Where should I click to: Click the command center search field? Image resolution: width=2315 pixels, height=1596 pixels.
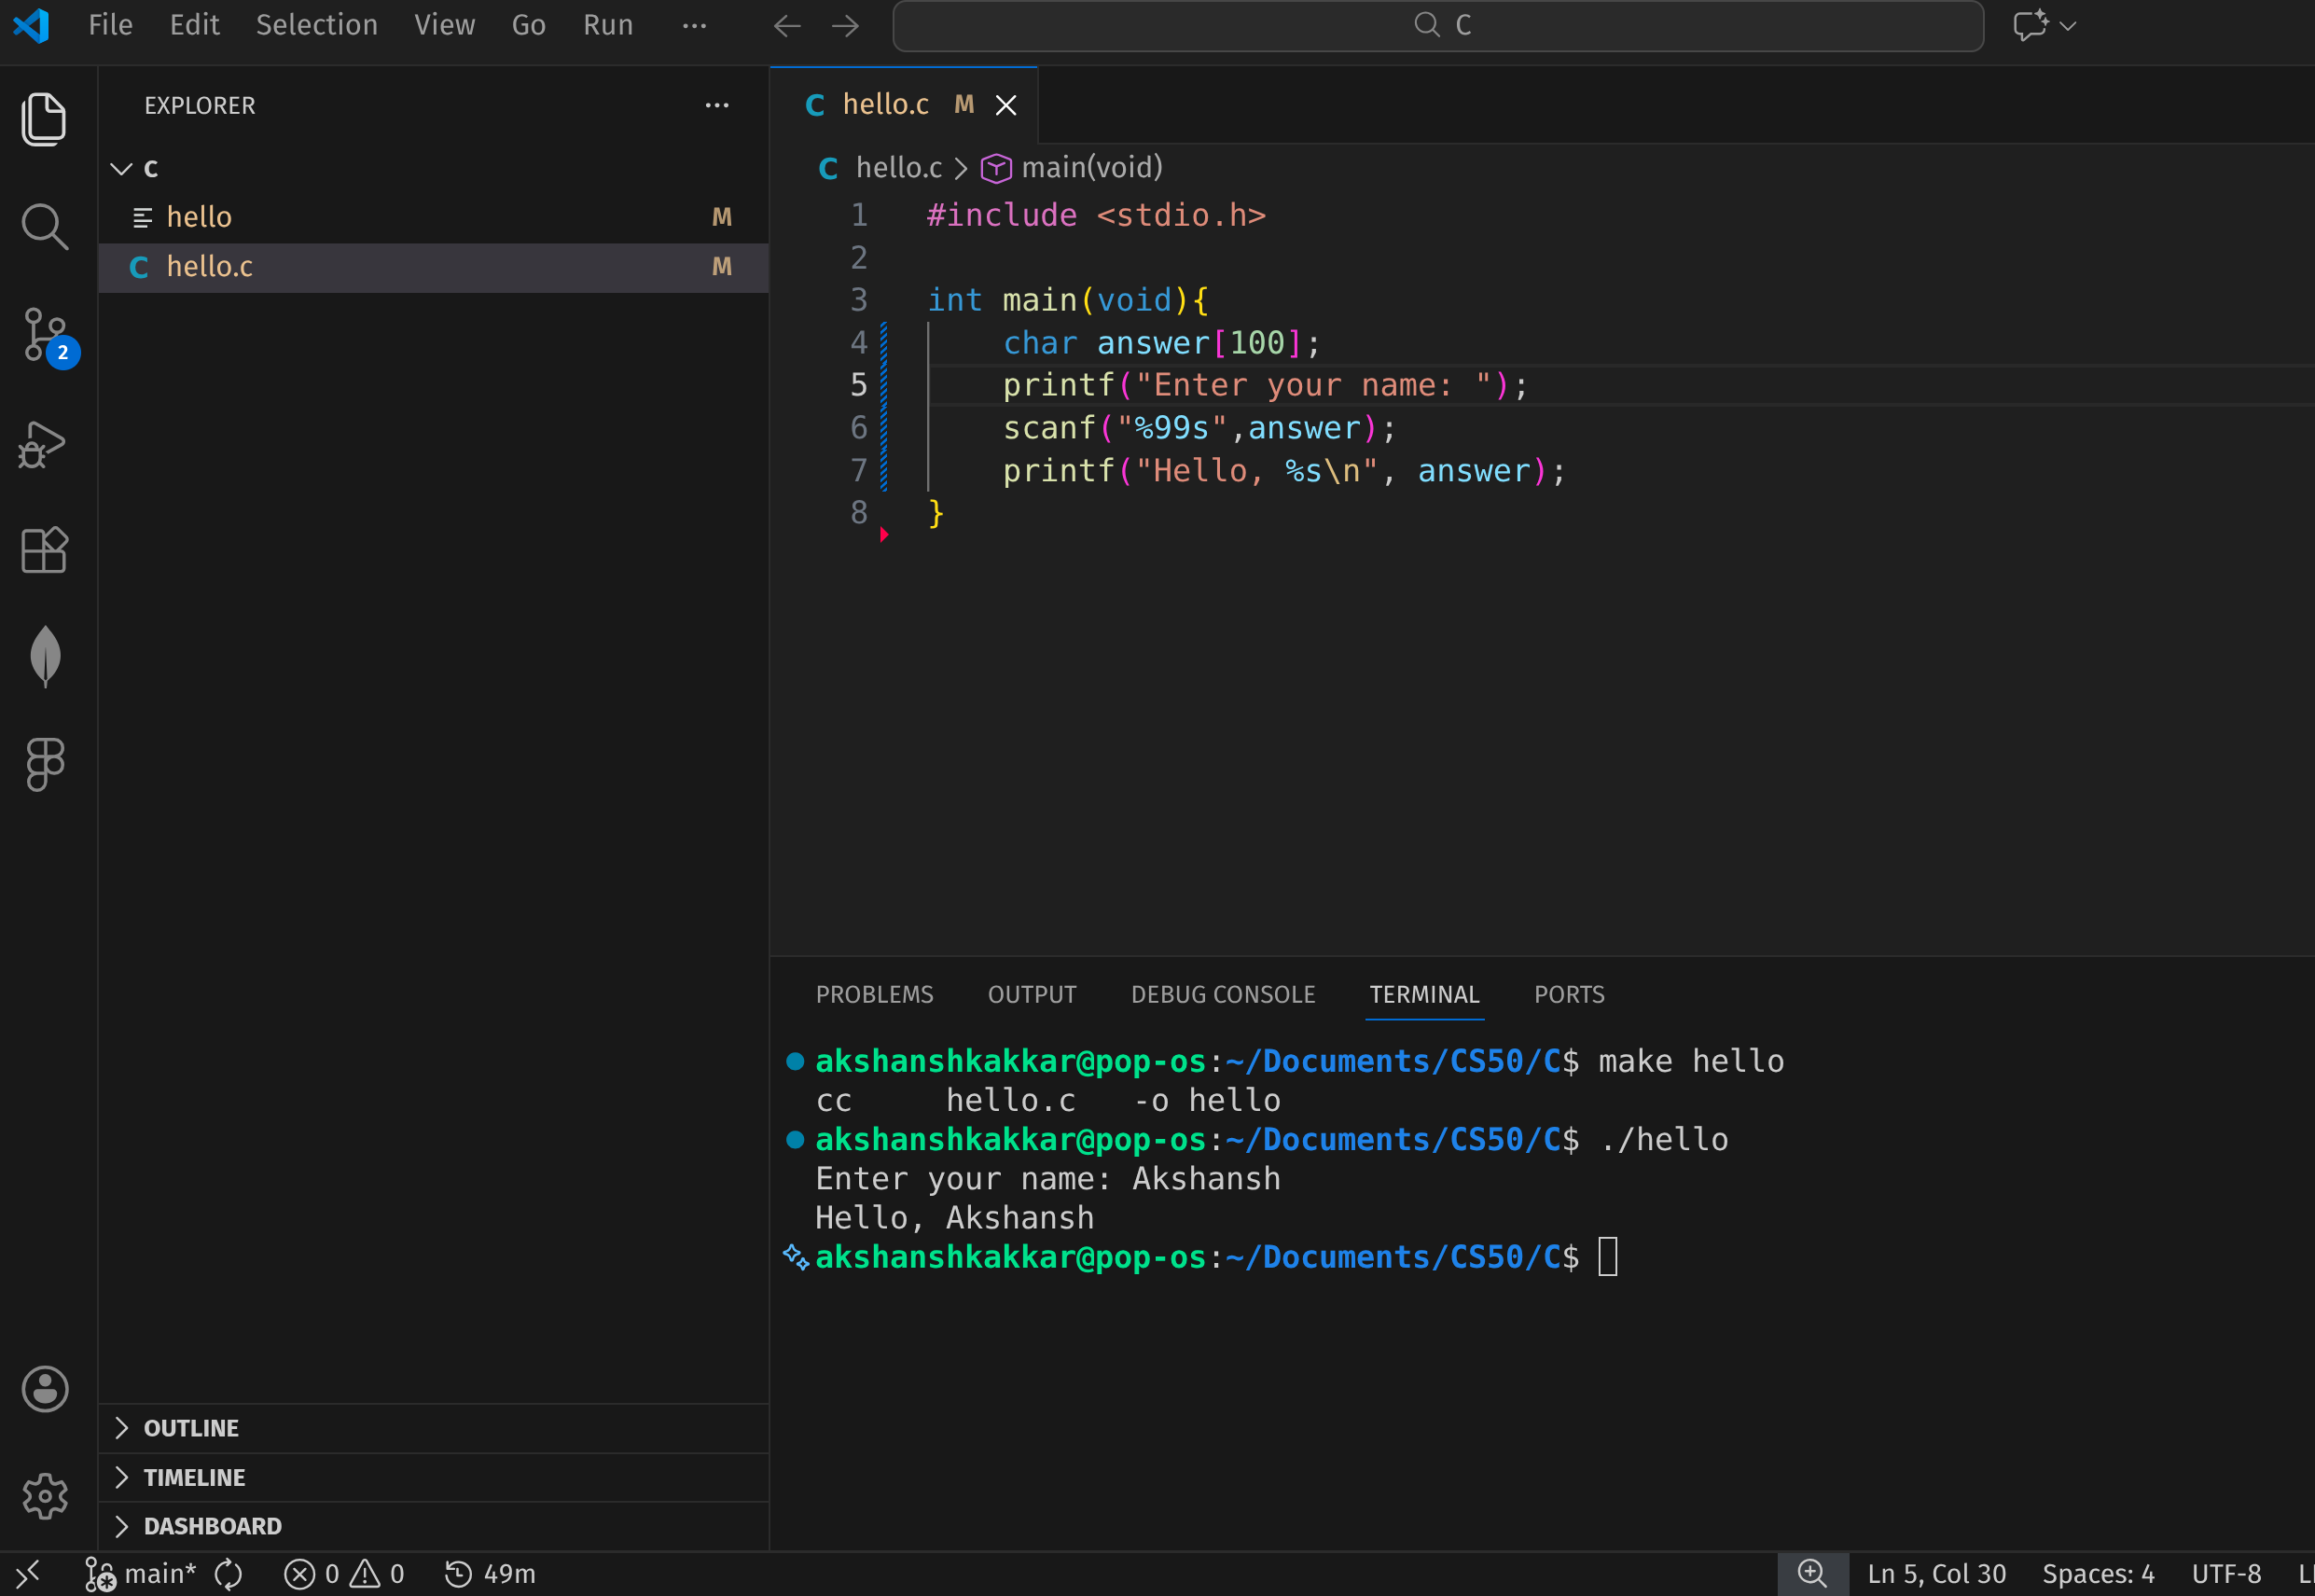[x=1437, y=26]
